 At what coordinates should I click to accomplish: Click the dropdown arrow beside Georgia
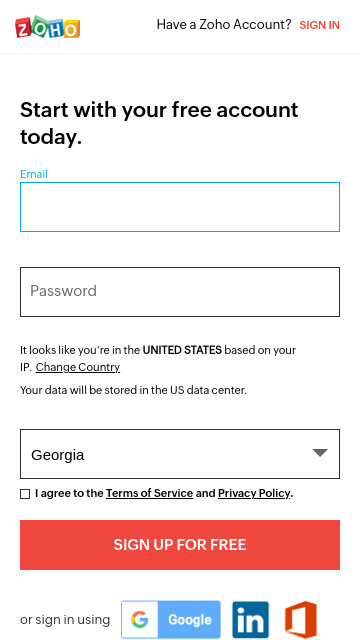pyautogui.click(x=320, y=453)
